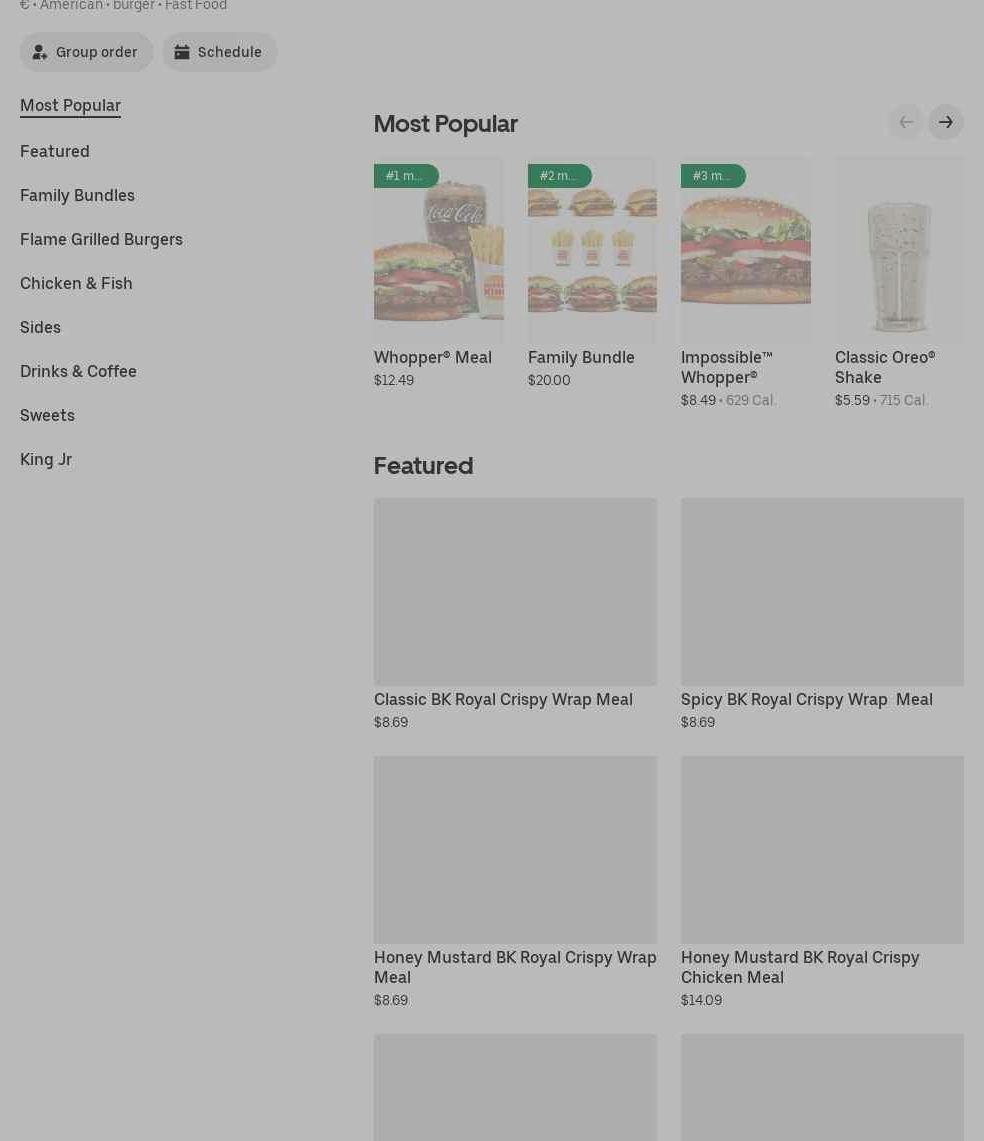The width and height of the screenshot is (984, 1141).
Task: Go to Flame Grilled Burgers section
Action: (x=101, y=239)
